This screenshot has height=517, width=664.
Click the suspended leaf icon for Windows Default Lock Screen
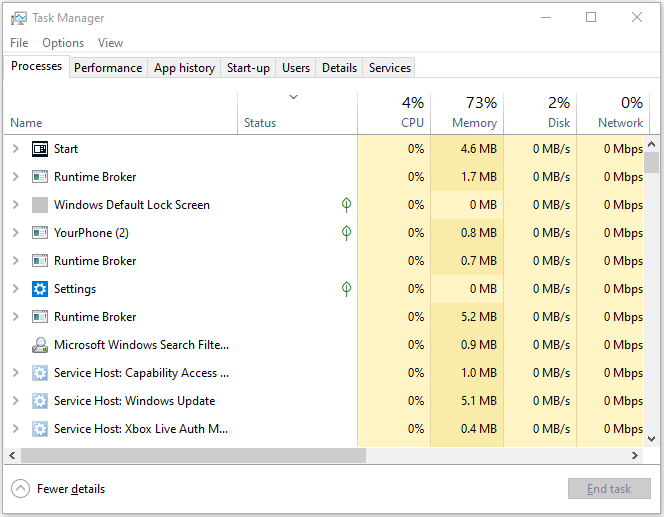click(346, 205)
